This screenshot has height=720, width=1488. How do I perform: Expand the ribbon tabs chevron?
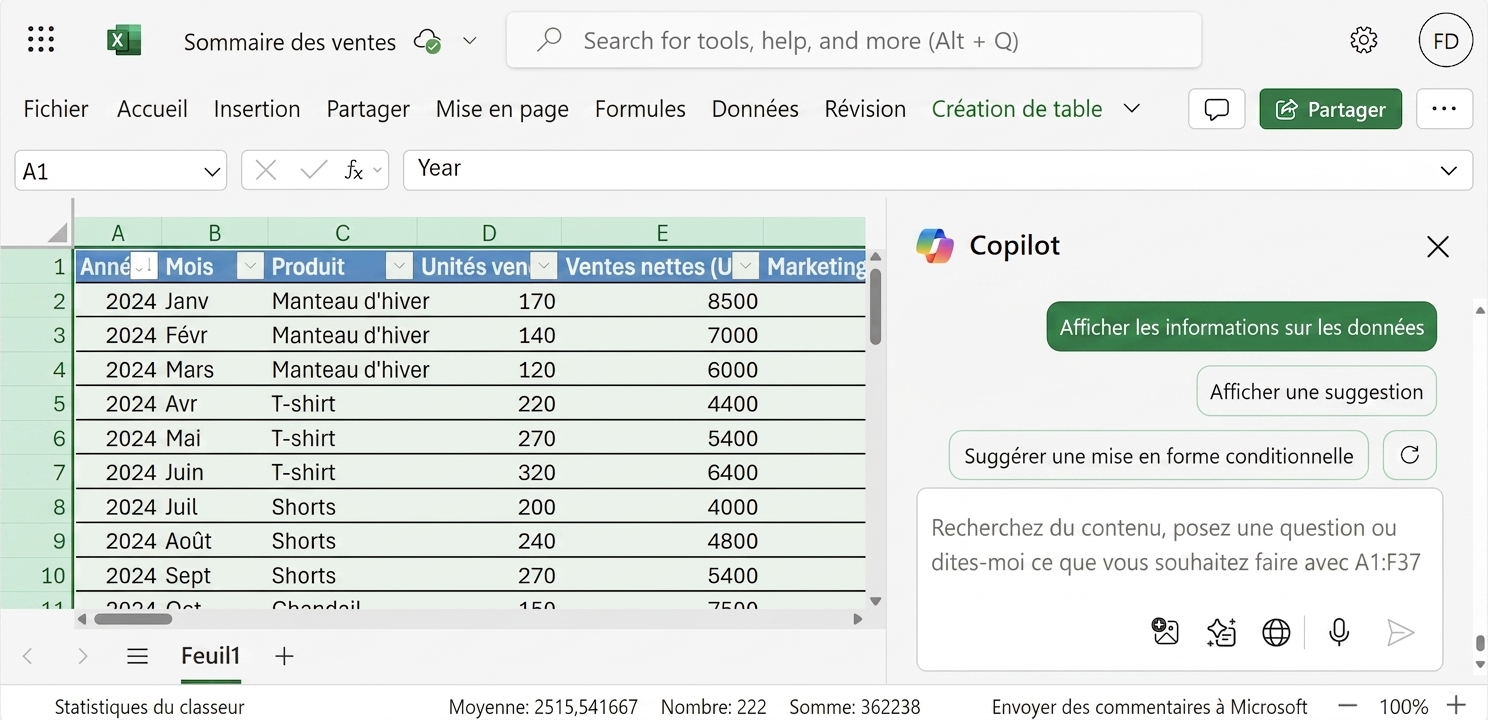point(1132,108)
